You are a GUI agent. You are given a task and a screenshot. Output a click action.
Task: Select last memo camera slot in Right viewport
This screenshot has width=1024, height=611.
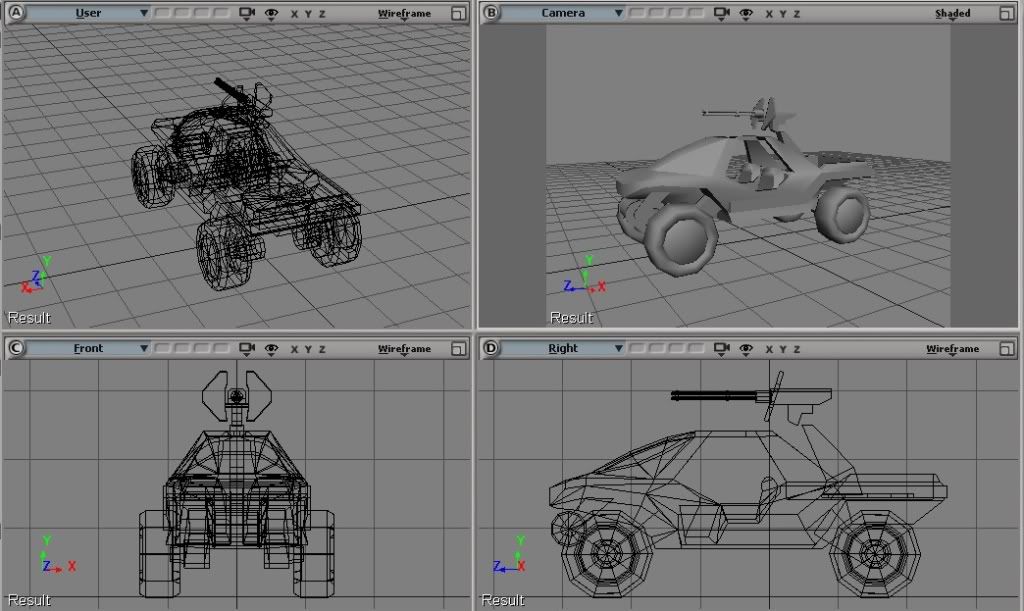(x=696, y=349)
